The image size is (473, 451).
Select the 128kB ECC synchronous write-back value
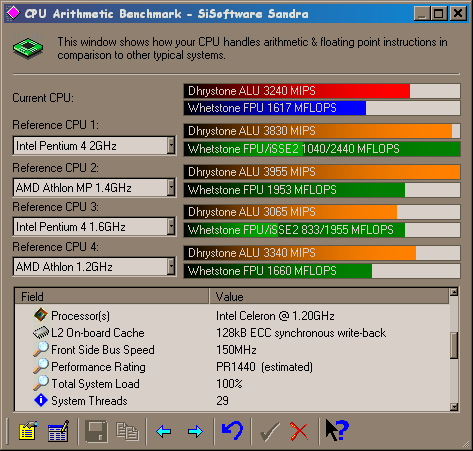tap(301, 333)
